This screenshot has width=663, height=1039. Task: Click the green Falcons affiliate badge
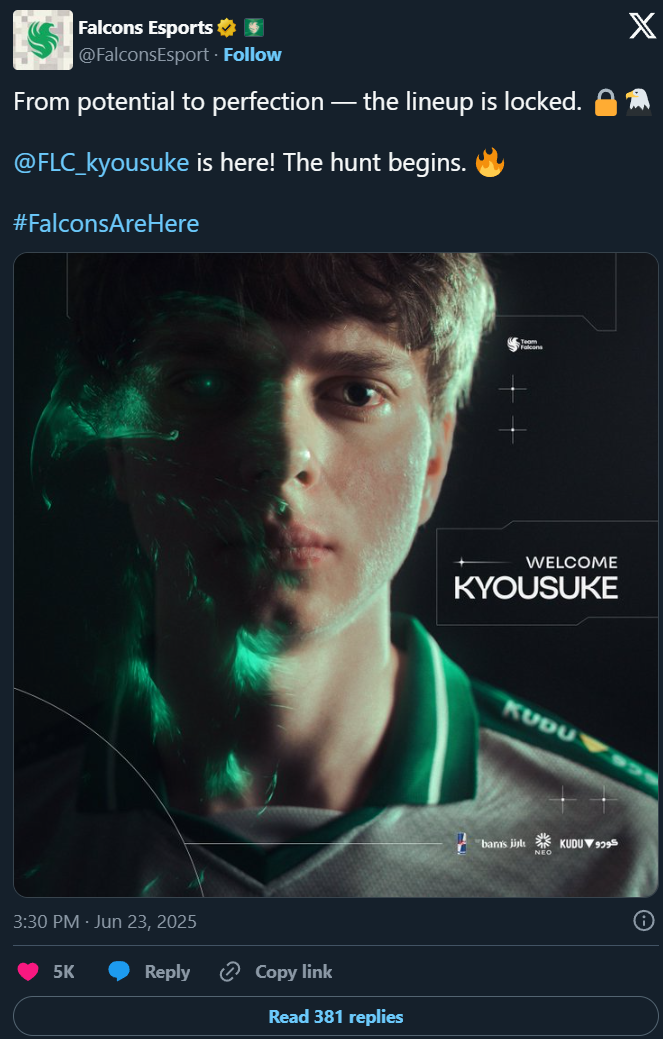[x=254, y=28]
